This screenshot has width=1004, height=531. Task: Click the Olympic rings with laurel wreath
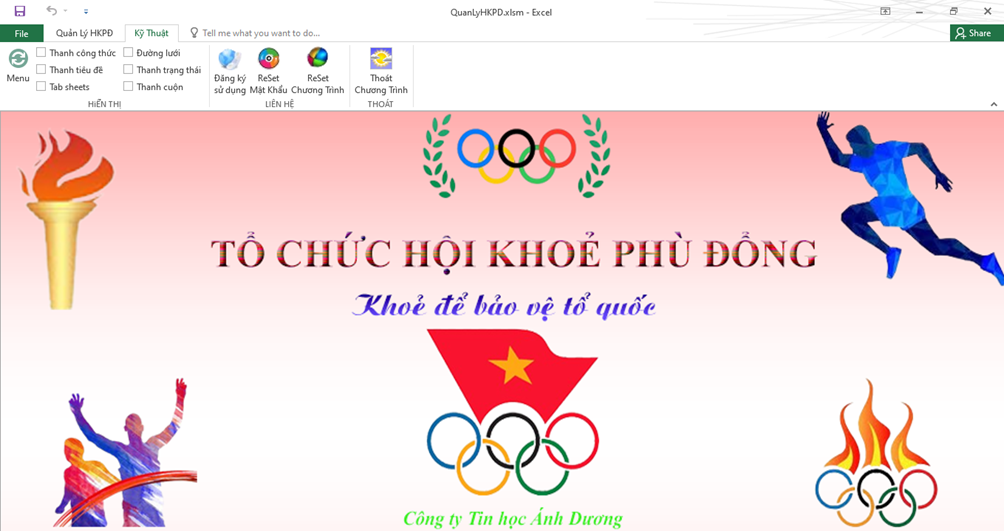point(516,156)
